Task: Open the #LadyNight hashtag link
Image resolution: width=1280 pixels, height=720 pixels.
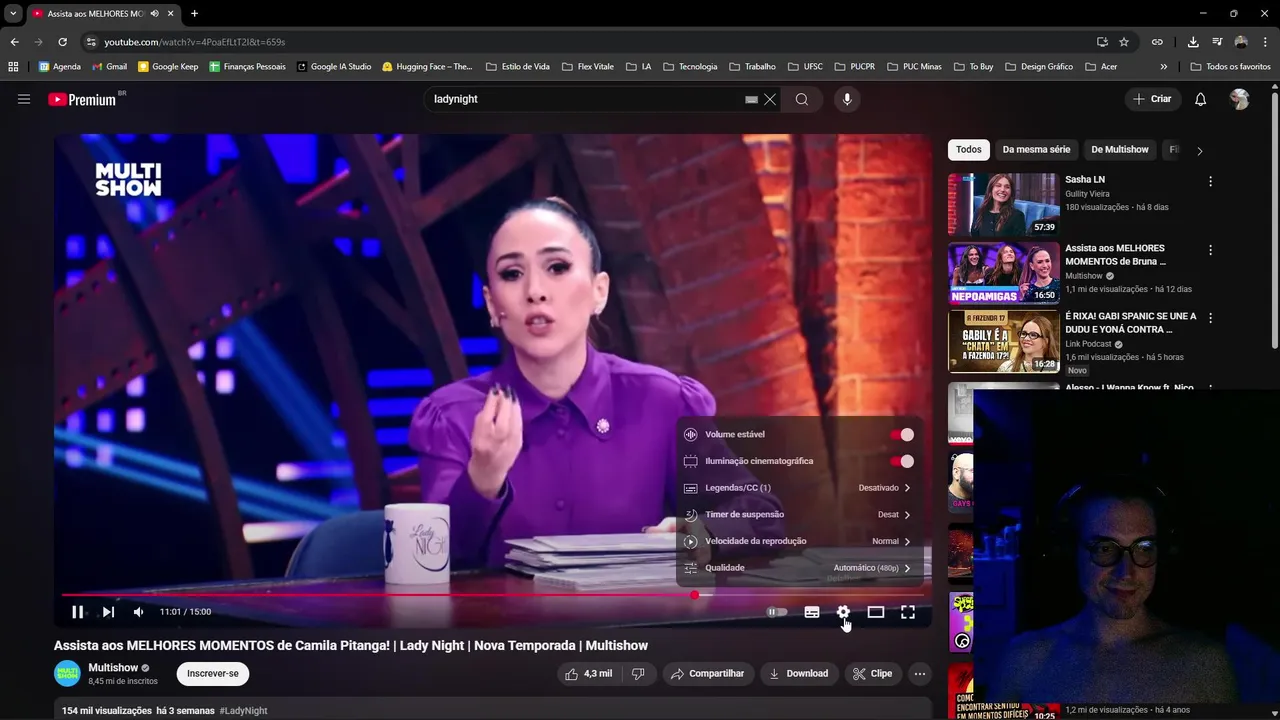Action: click(x=243, y=711)
